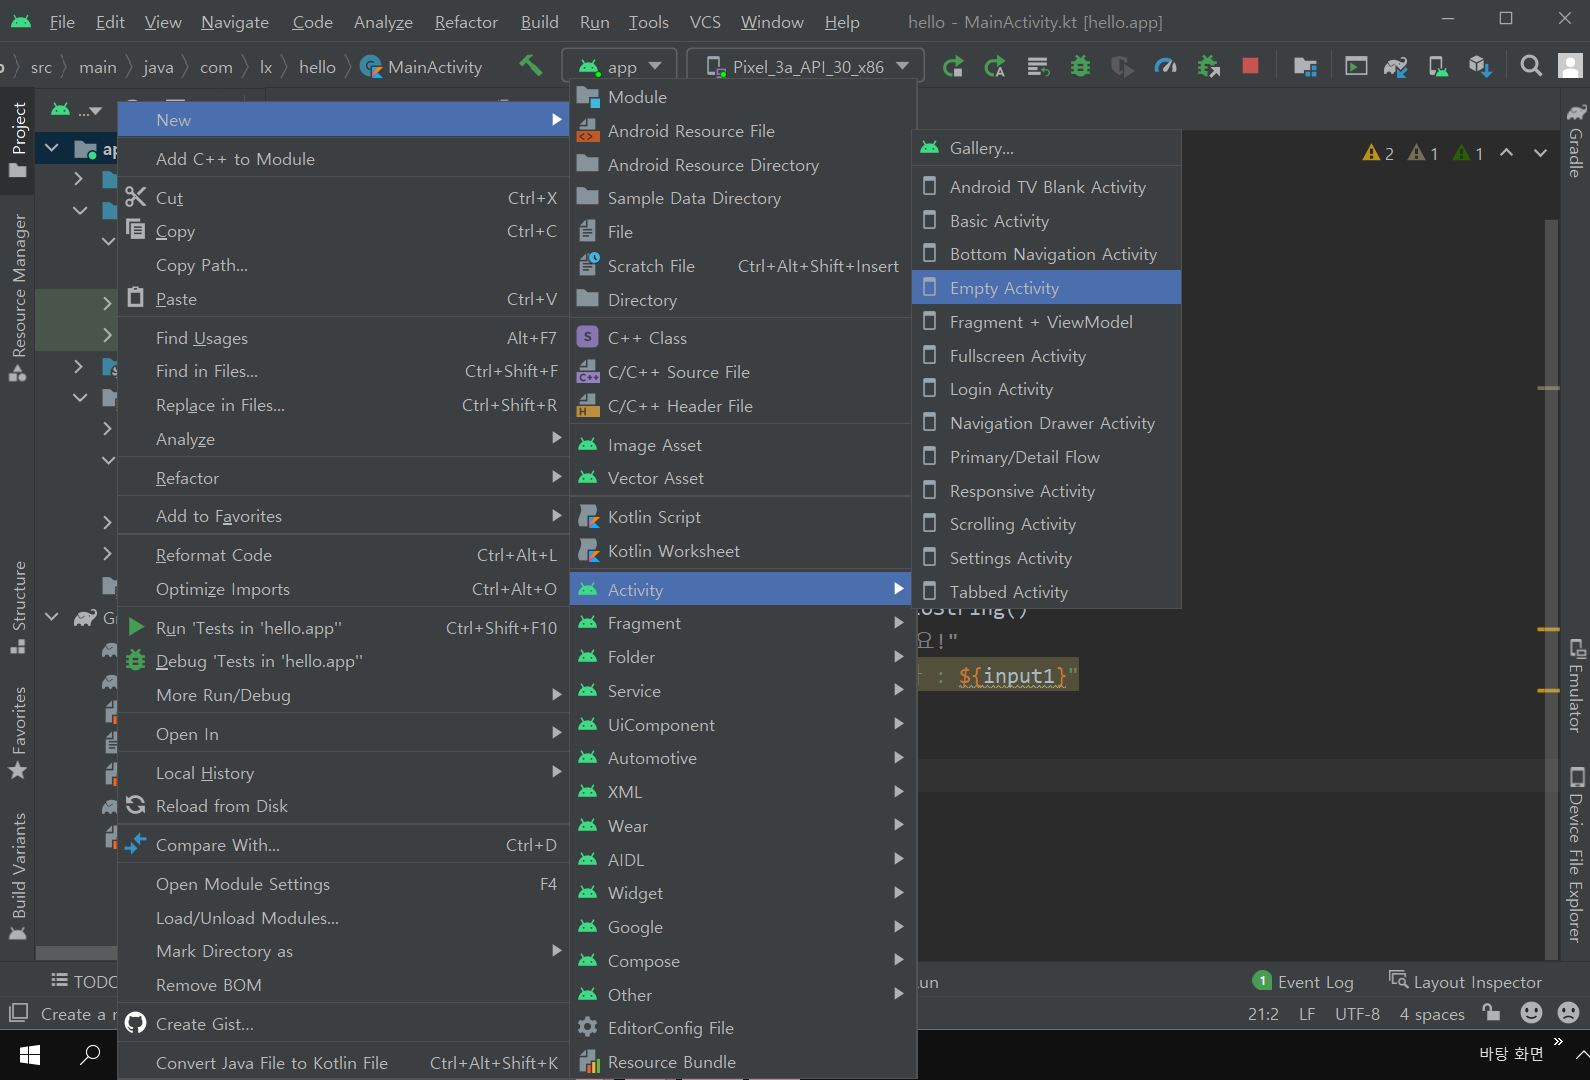The height and width of the screenshot is (1080, 1590).
Task: Expand the Refactor submenu
Action: click(x=343, y=478)
